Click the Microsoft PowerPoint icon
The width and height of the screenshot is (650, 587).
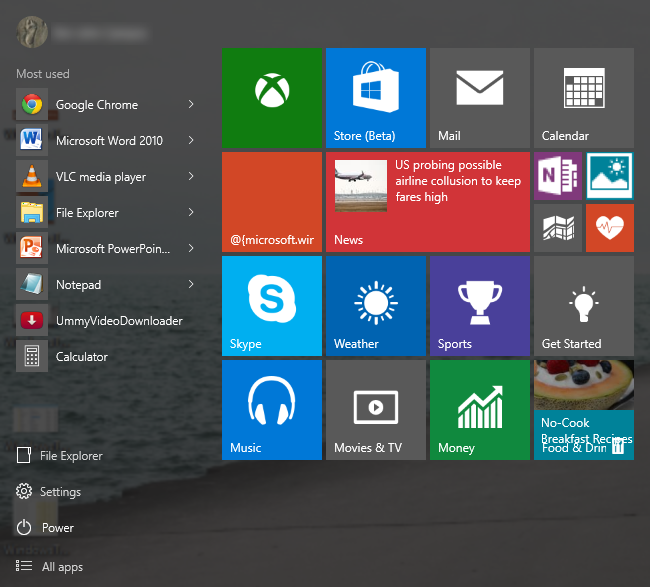click(x=32, y=248)
